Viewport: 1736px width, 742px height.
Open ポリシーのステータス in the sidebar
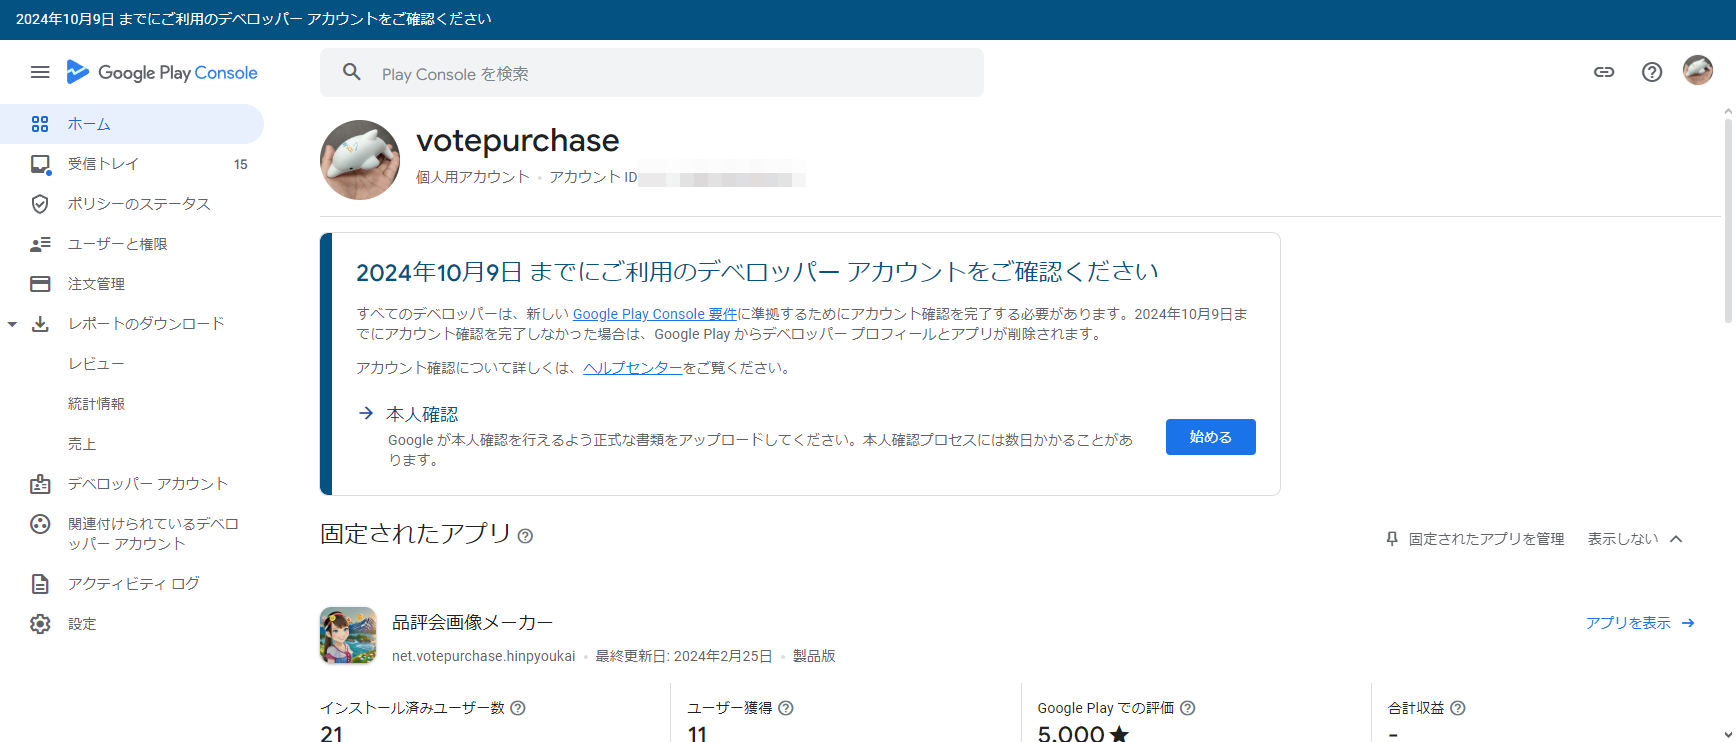pyautogui.click(x=132, y=204)
